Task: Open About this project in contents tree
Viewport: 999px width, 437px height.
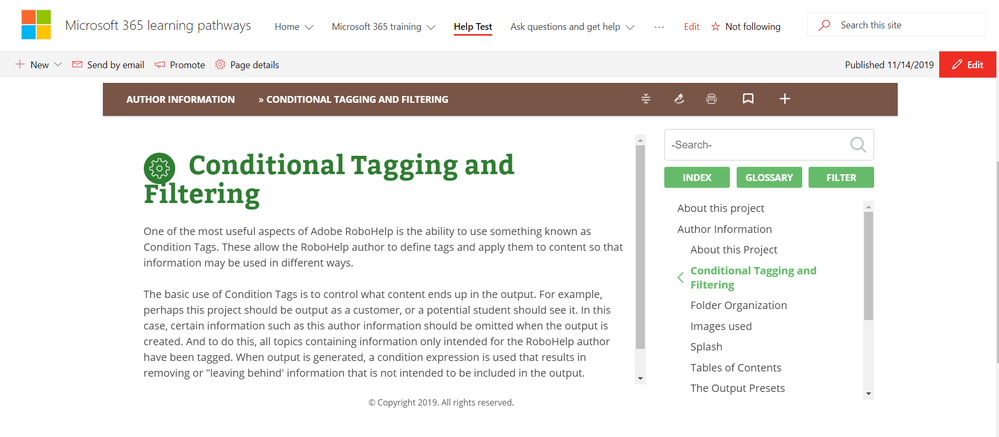Action: [721, 208]
